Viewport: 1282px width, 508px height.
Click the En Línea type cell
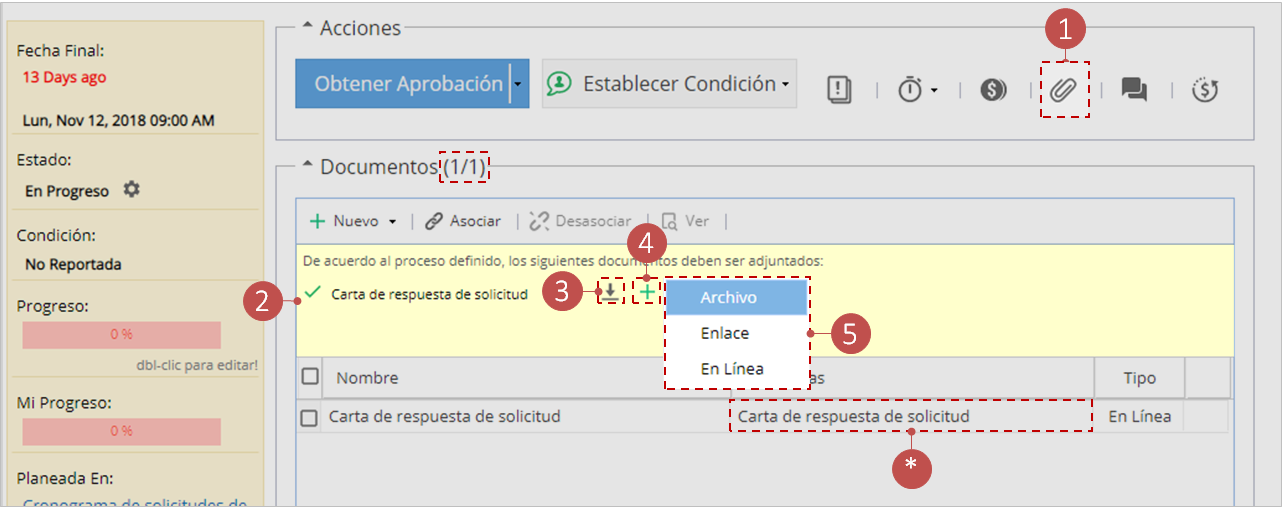1140,416
